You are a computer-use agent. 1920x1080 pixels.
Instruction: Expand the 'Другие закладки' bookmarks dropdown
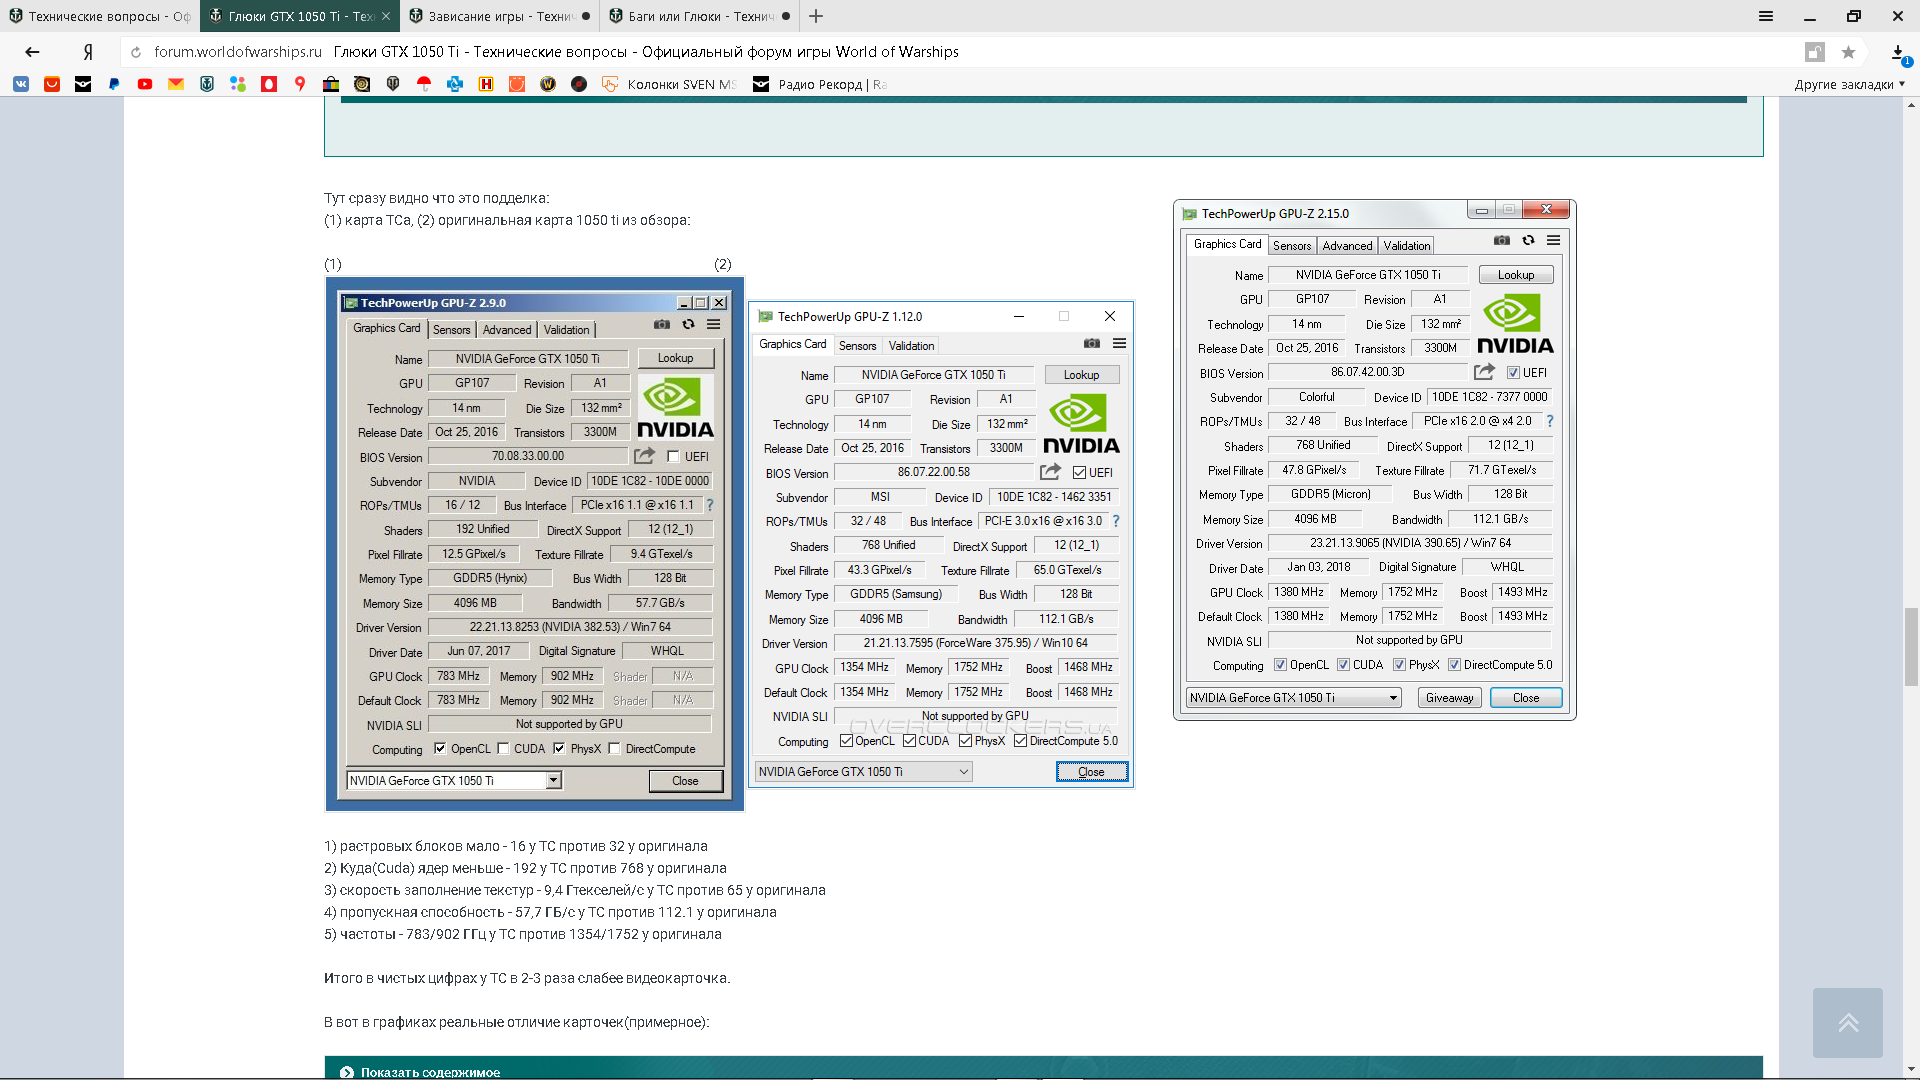click(x=1849, y=84)
